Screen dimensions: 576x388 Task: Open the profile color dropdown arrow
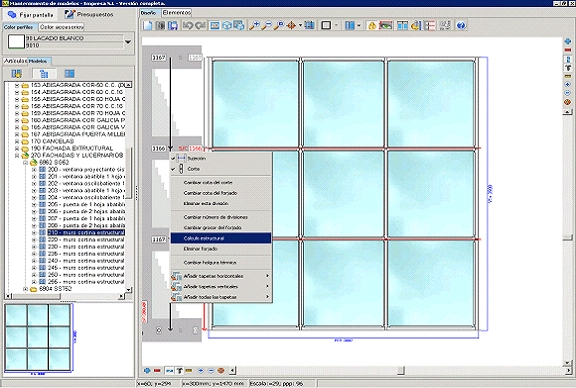(x=128, y=42)
